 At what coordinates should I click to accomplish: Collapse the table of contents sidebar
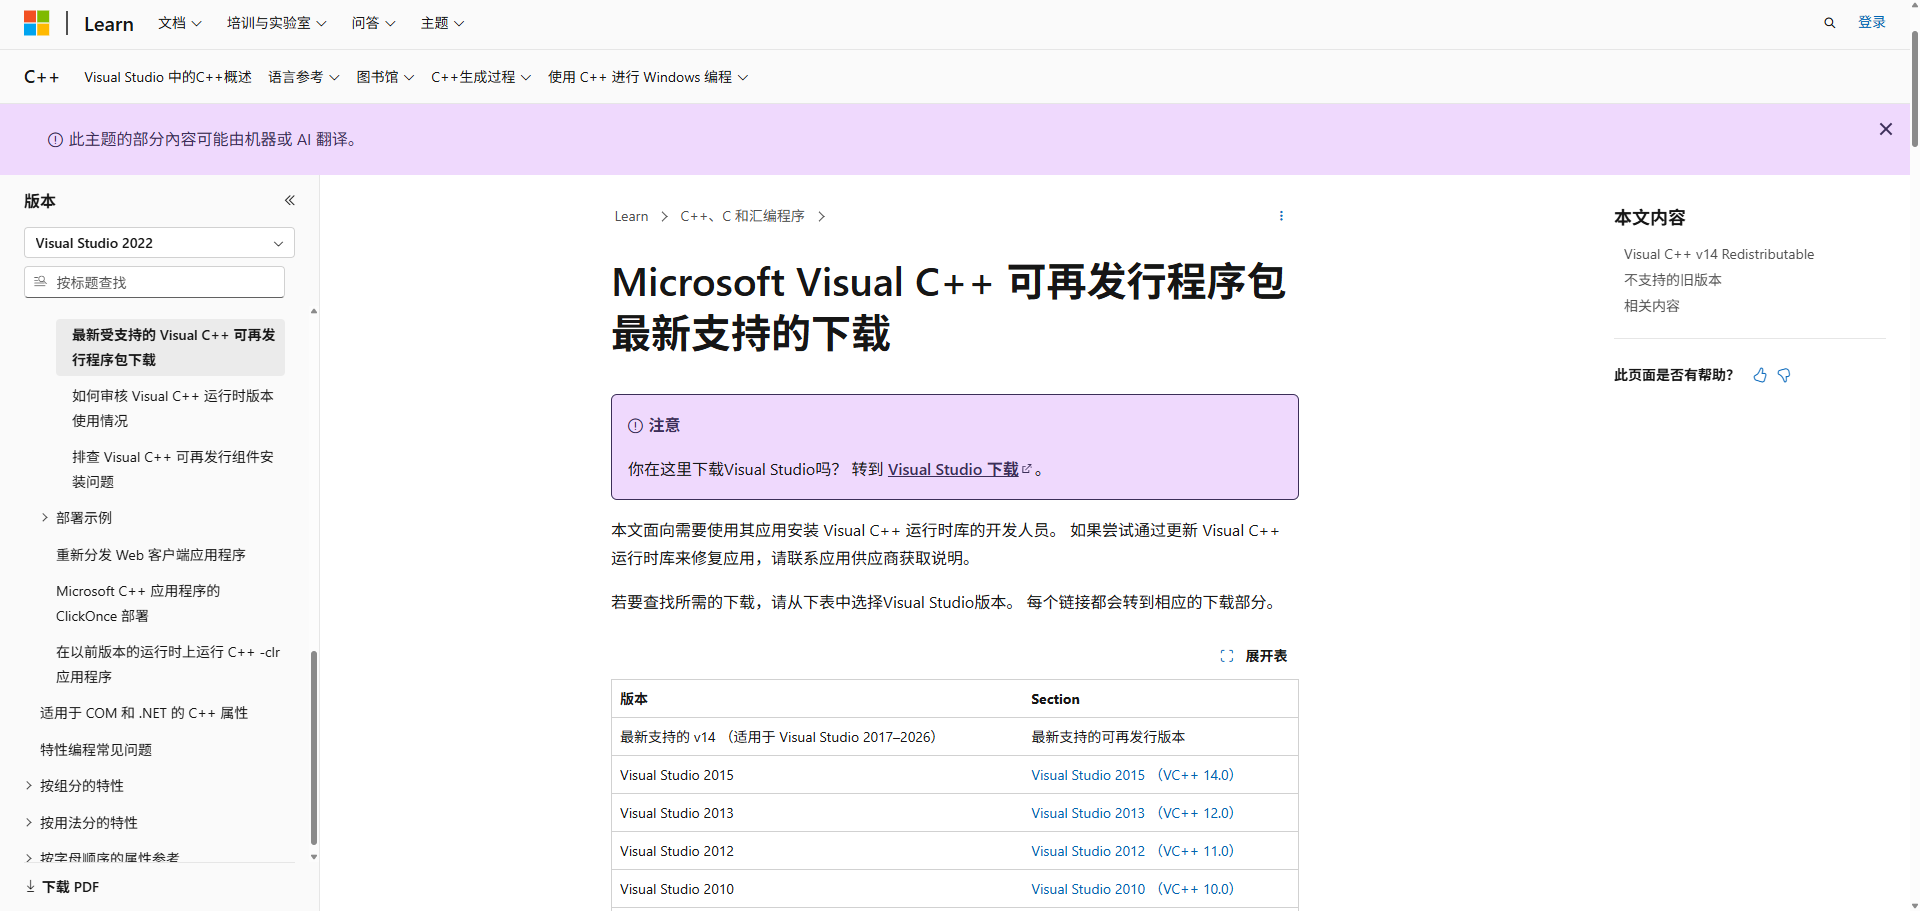[290, 200]
